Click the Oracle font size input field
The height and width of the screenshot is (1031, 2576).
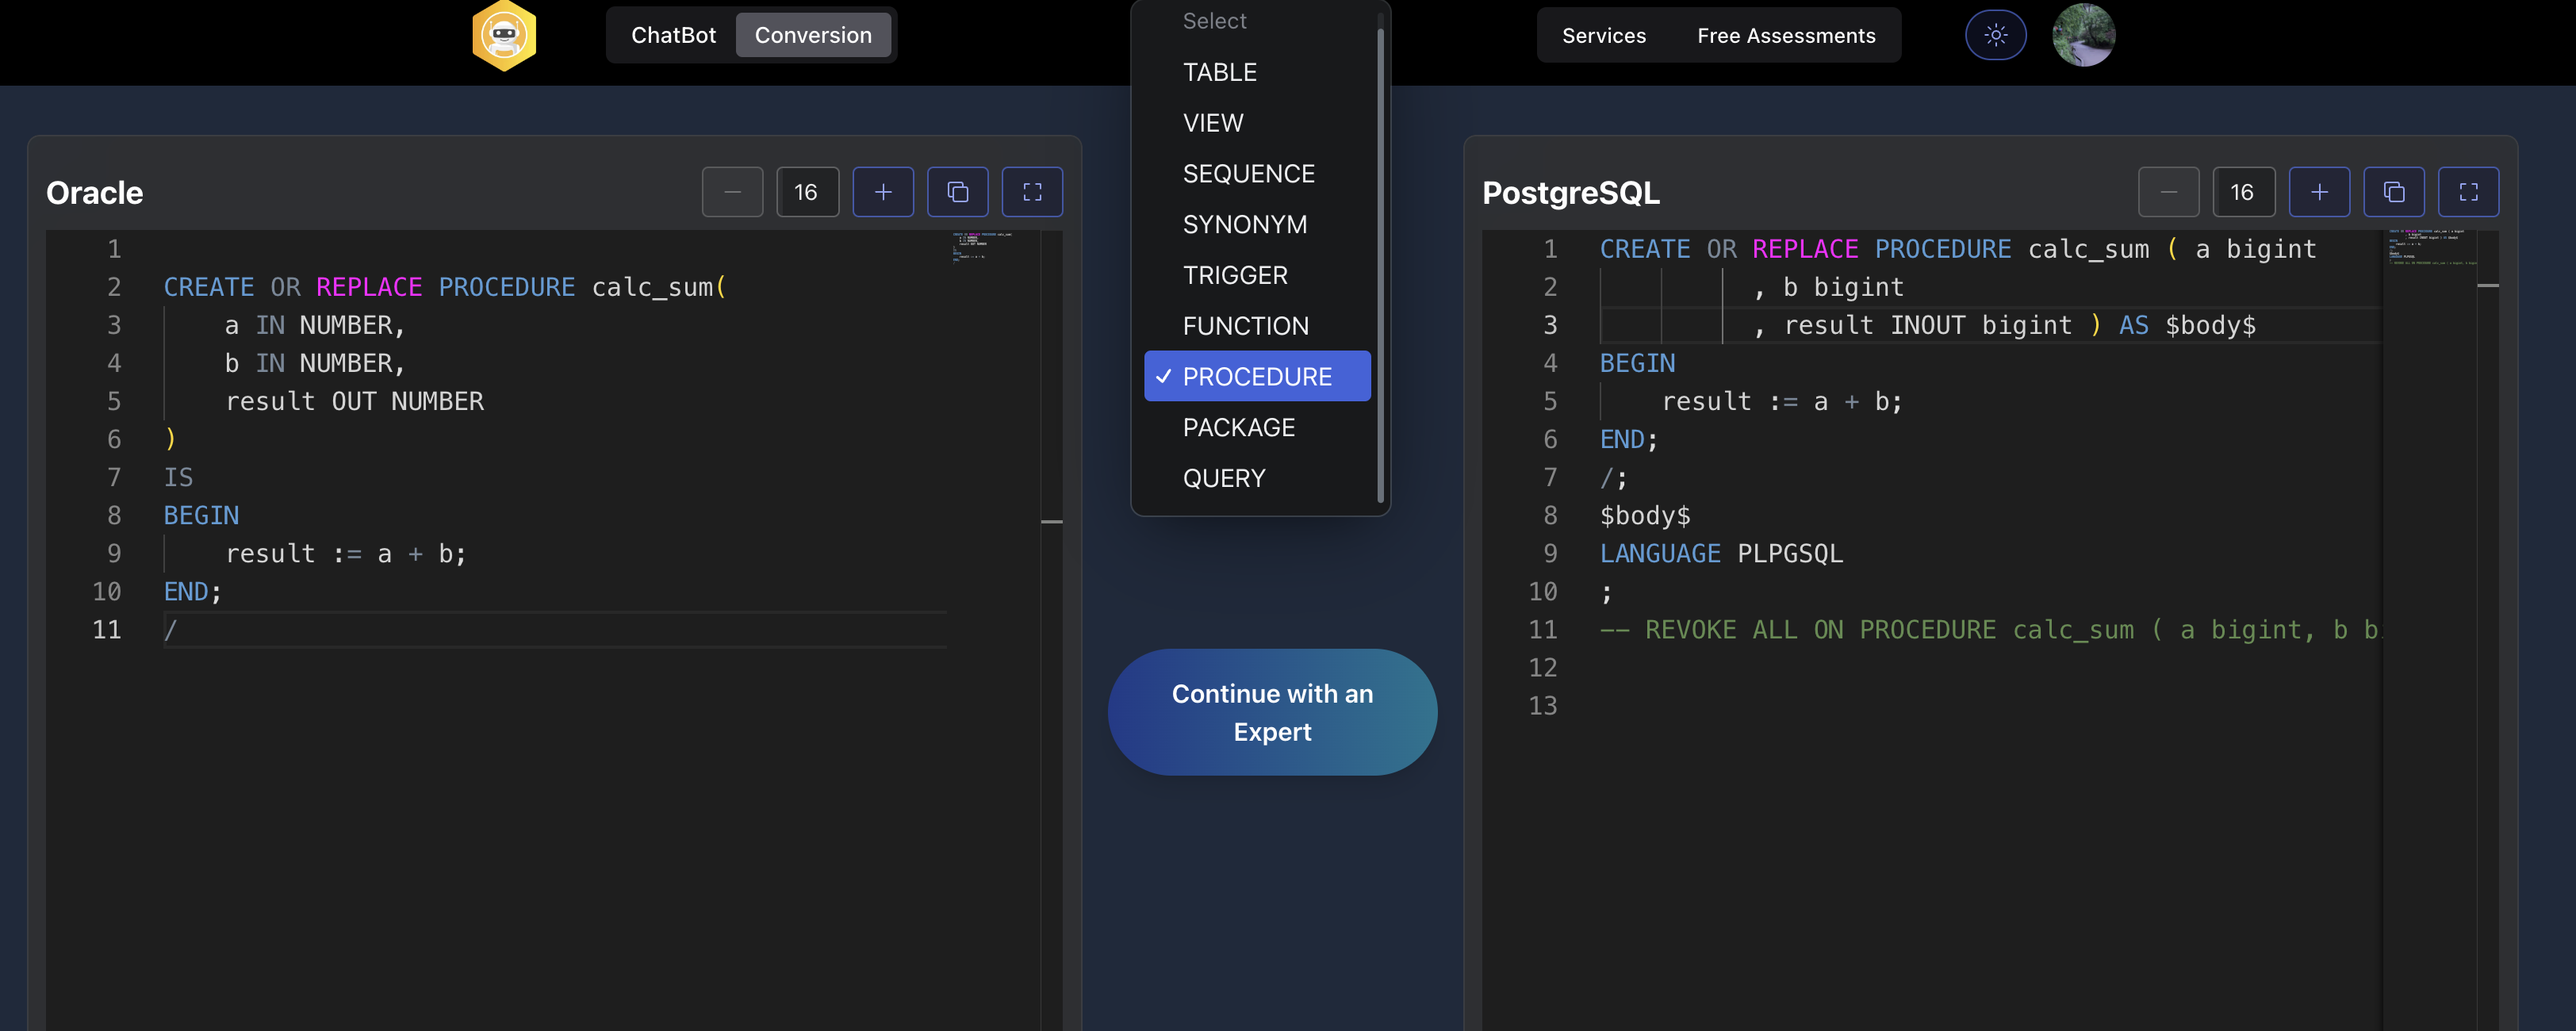807,192
